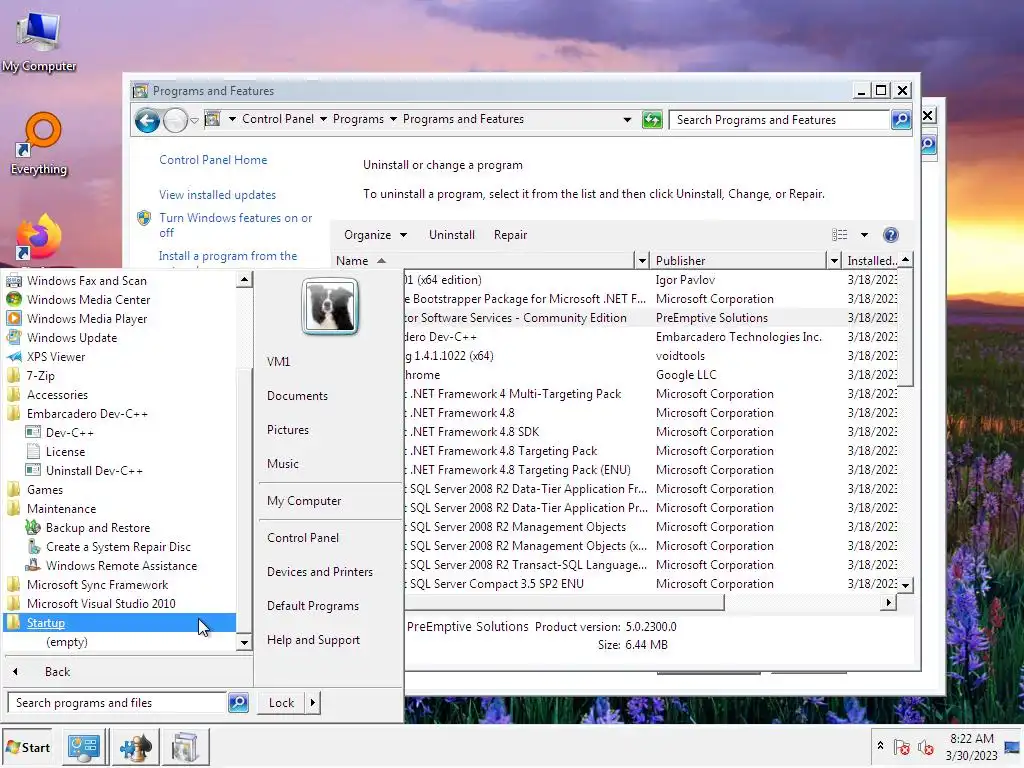Click the muted volume tray icon
This screenshot has height=768, width=1024.
(x=926, y=747)
